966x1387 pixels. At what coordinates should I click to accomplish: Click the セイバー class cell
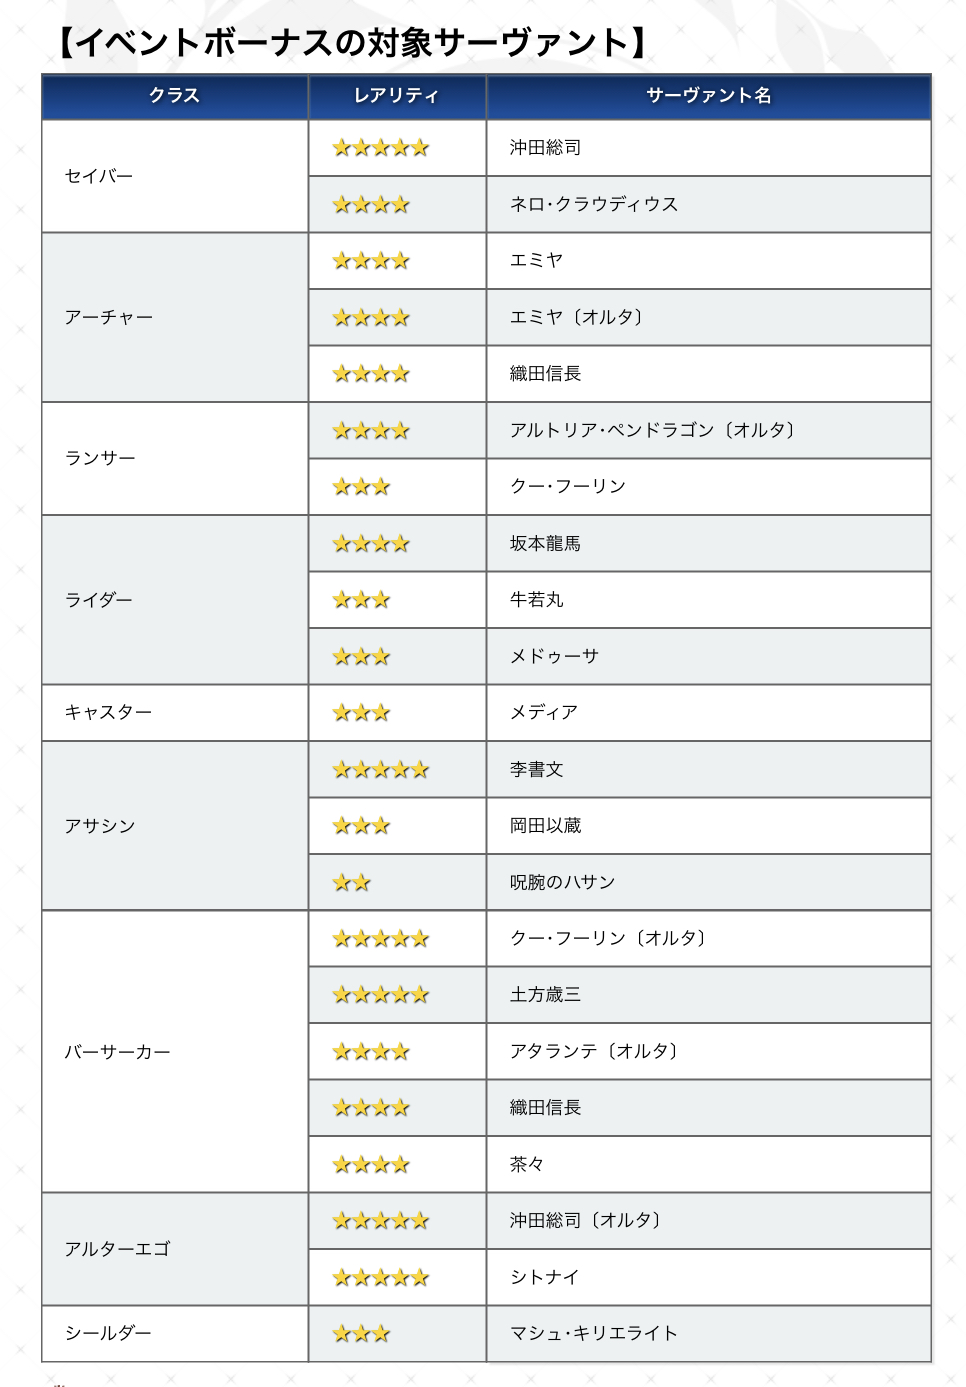(x=99, y=176)
